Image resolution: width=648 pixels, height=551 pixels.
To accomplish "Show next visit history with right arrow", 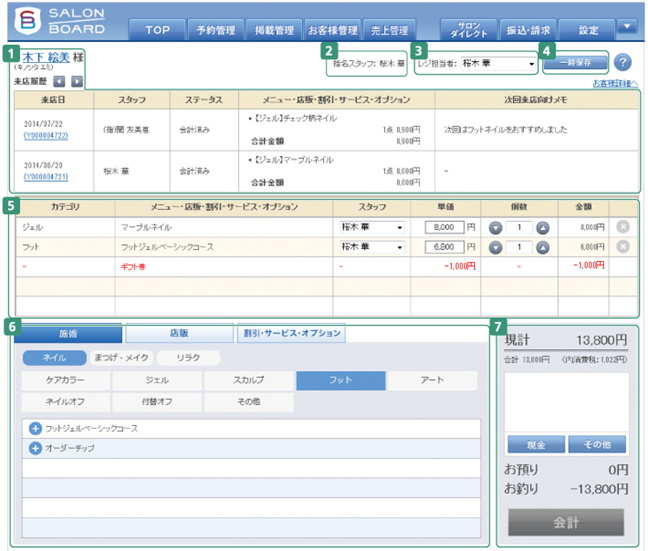I will coord(75,81).
